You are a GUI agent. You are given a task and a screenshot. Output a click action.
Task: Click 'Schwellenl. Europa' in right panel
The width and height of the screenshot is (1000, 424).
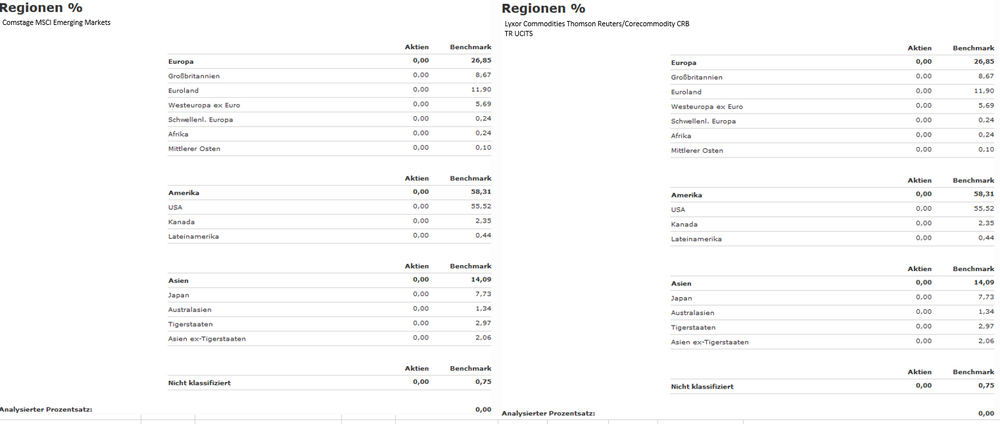[x=703, y=121]
